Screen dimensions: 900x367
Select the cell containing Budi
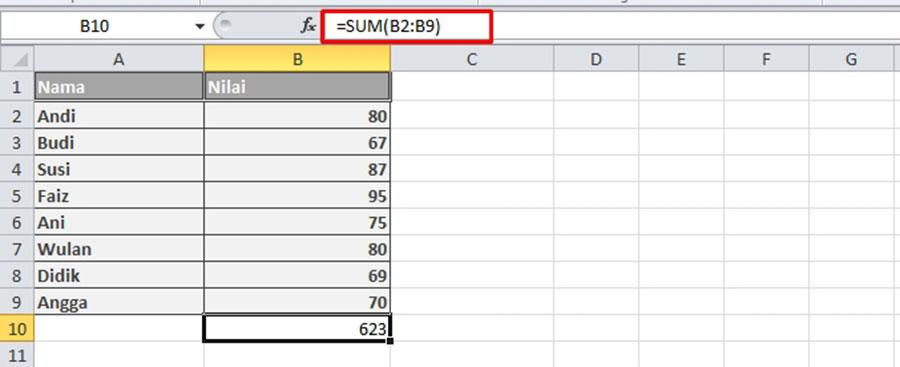[119, 143]
